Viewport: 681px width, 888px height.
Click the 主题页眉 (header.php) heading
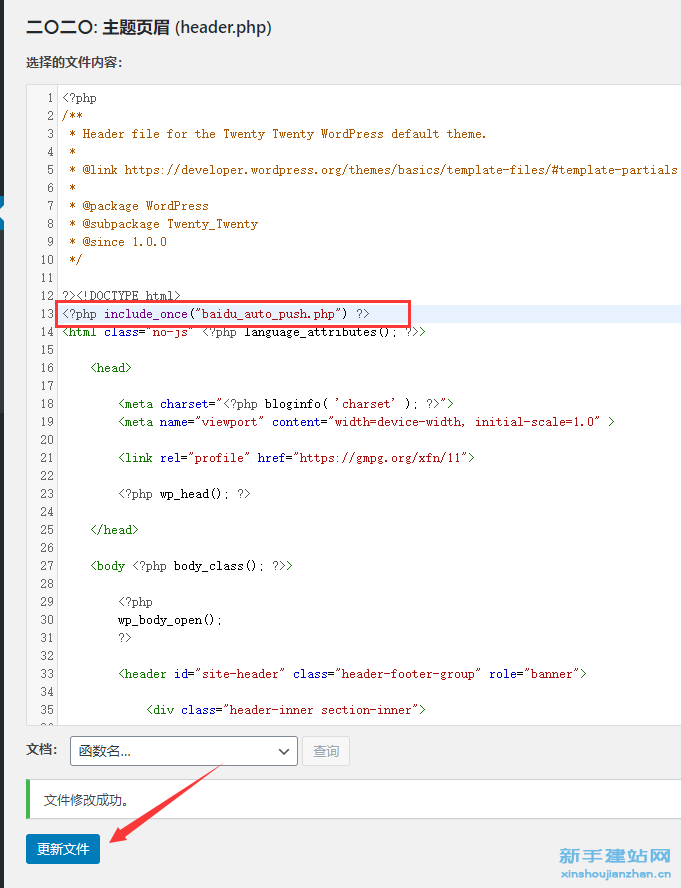149,27
